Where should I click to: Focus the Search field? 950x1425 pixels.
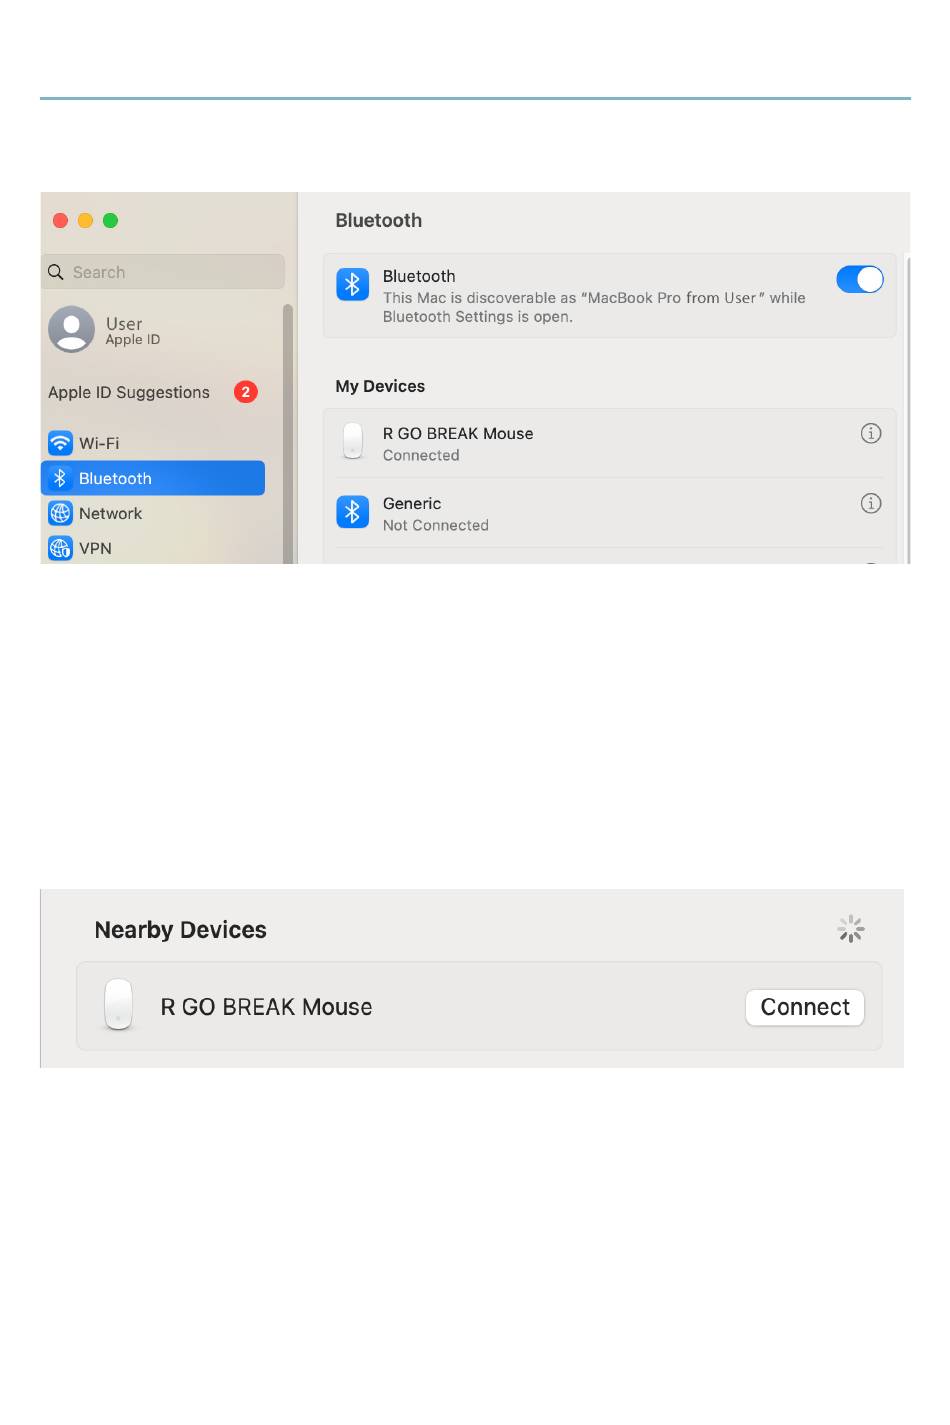tap(163, 272)
